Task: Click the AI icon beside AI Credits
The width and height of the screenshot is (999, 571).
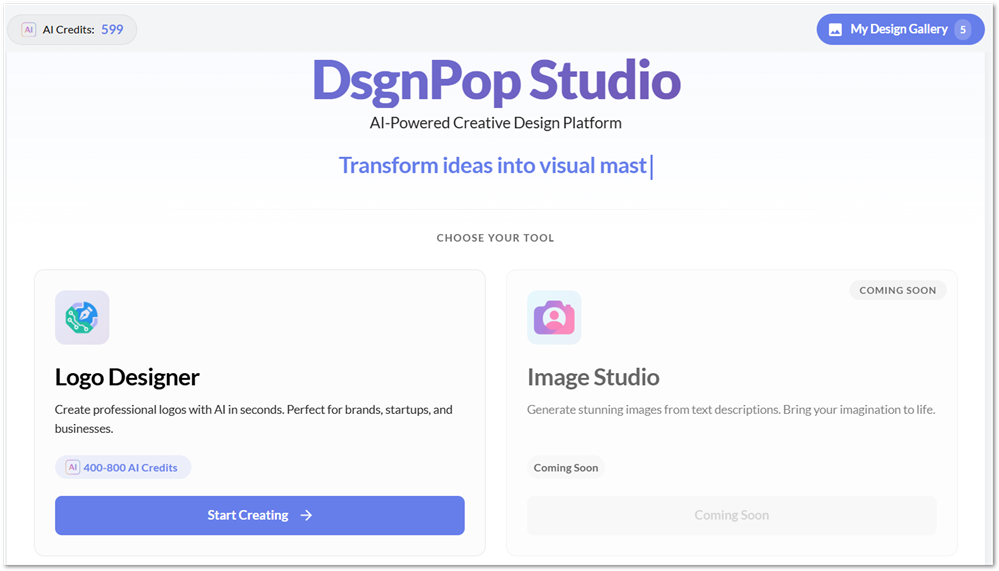Action: (x=29, y=29)
